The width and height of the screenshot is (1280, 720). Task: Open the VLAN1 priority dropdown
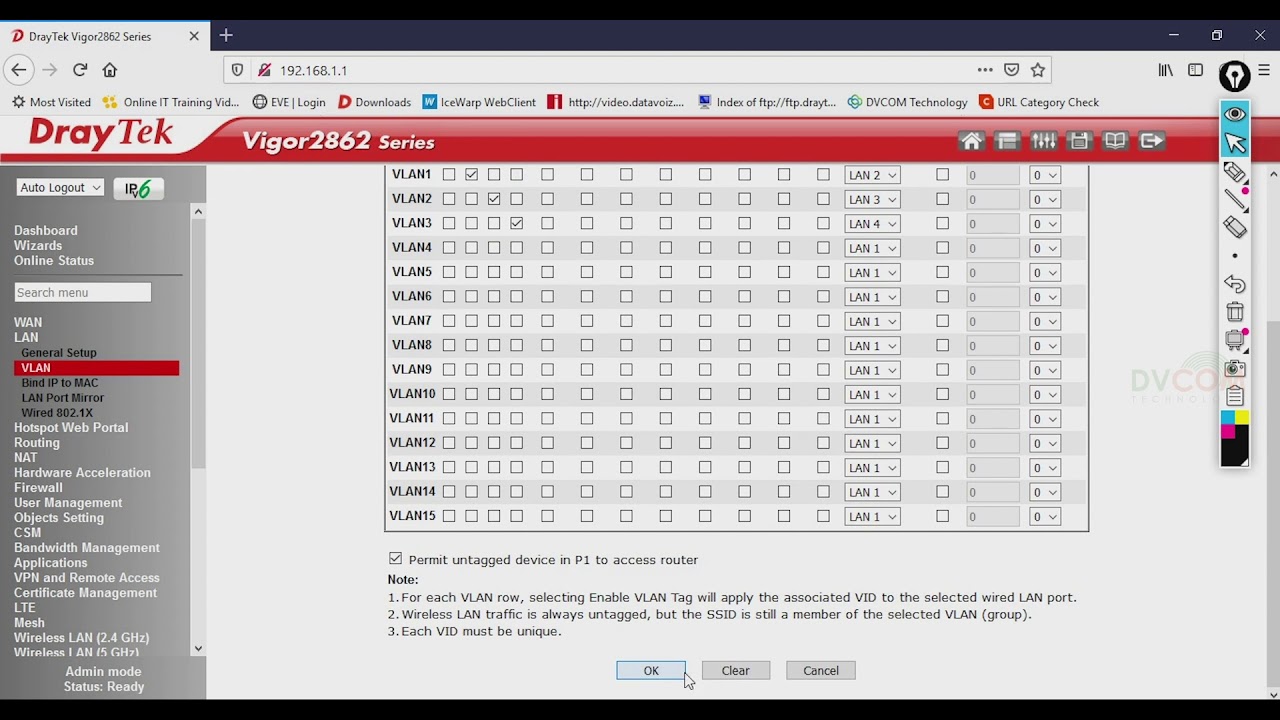pyautogui.click(x=1045, y=175)
